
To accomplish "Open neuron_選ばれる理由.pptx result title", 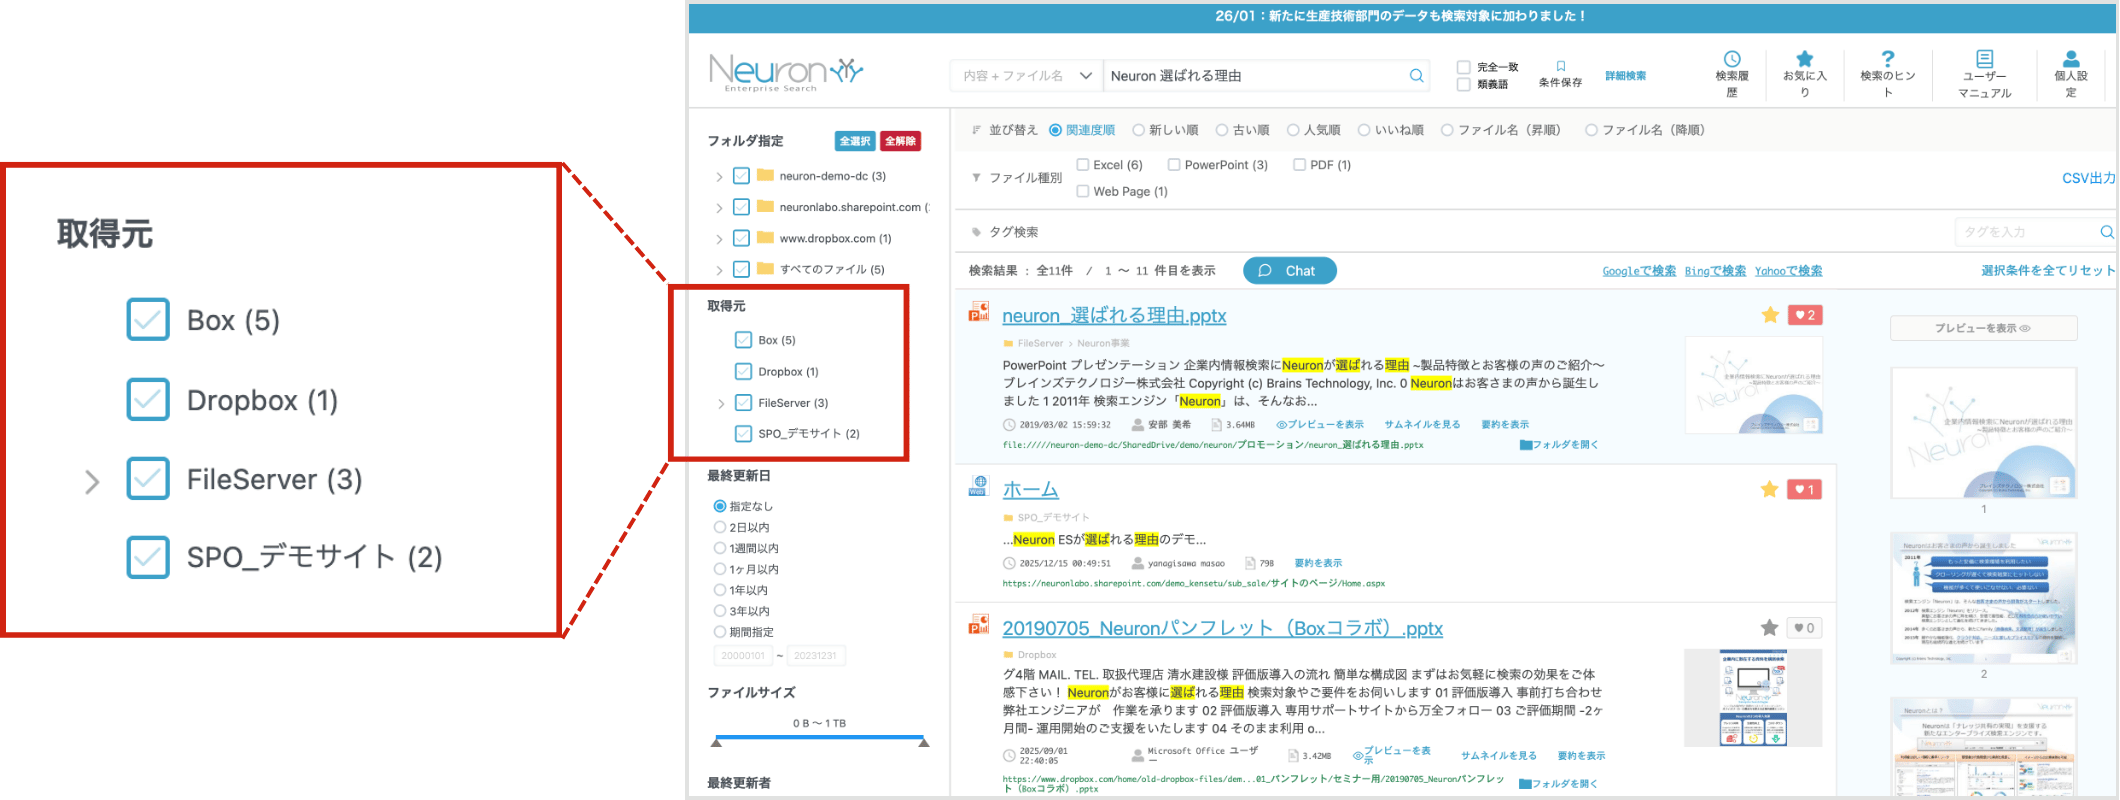I will [1114, 316].
